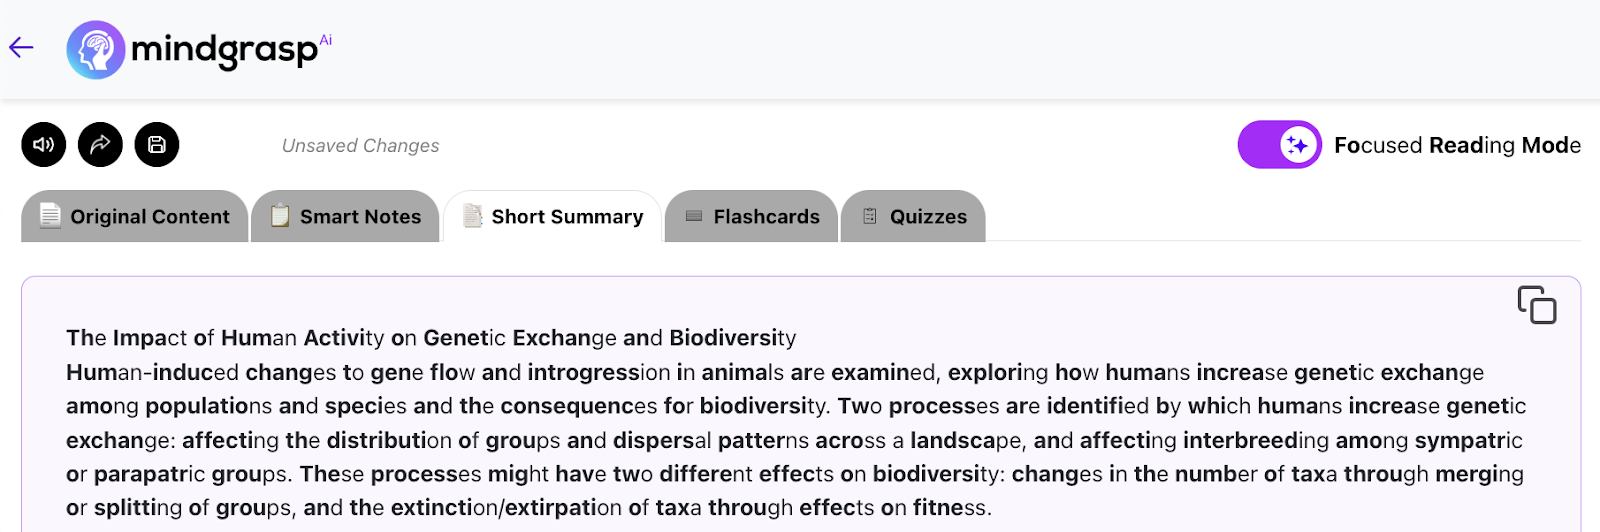Save changes with the floppy disk icon
1600x532 pixels.
click(x=157, y=145)
